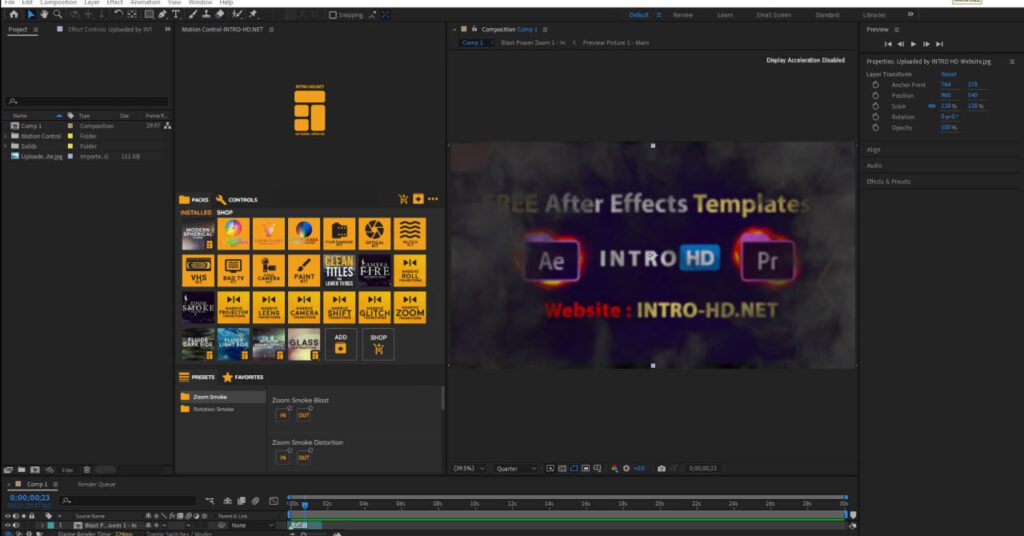Select the Rectangle shape tool
1024x536 pixels.
(149, 14)
